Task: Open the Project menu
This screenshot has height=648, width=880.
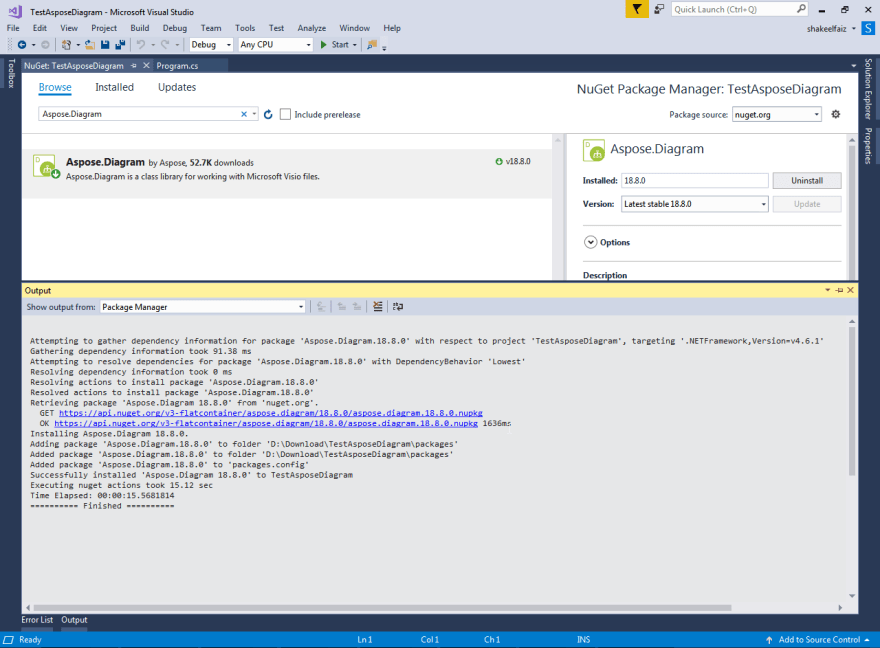Action: click(x=104, y=28)
